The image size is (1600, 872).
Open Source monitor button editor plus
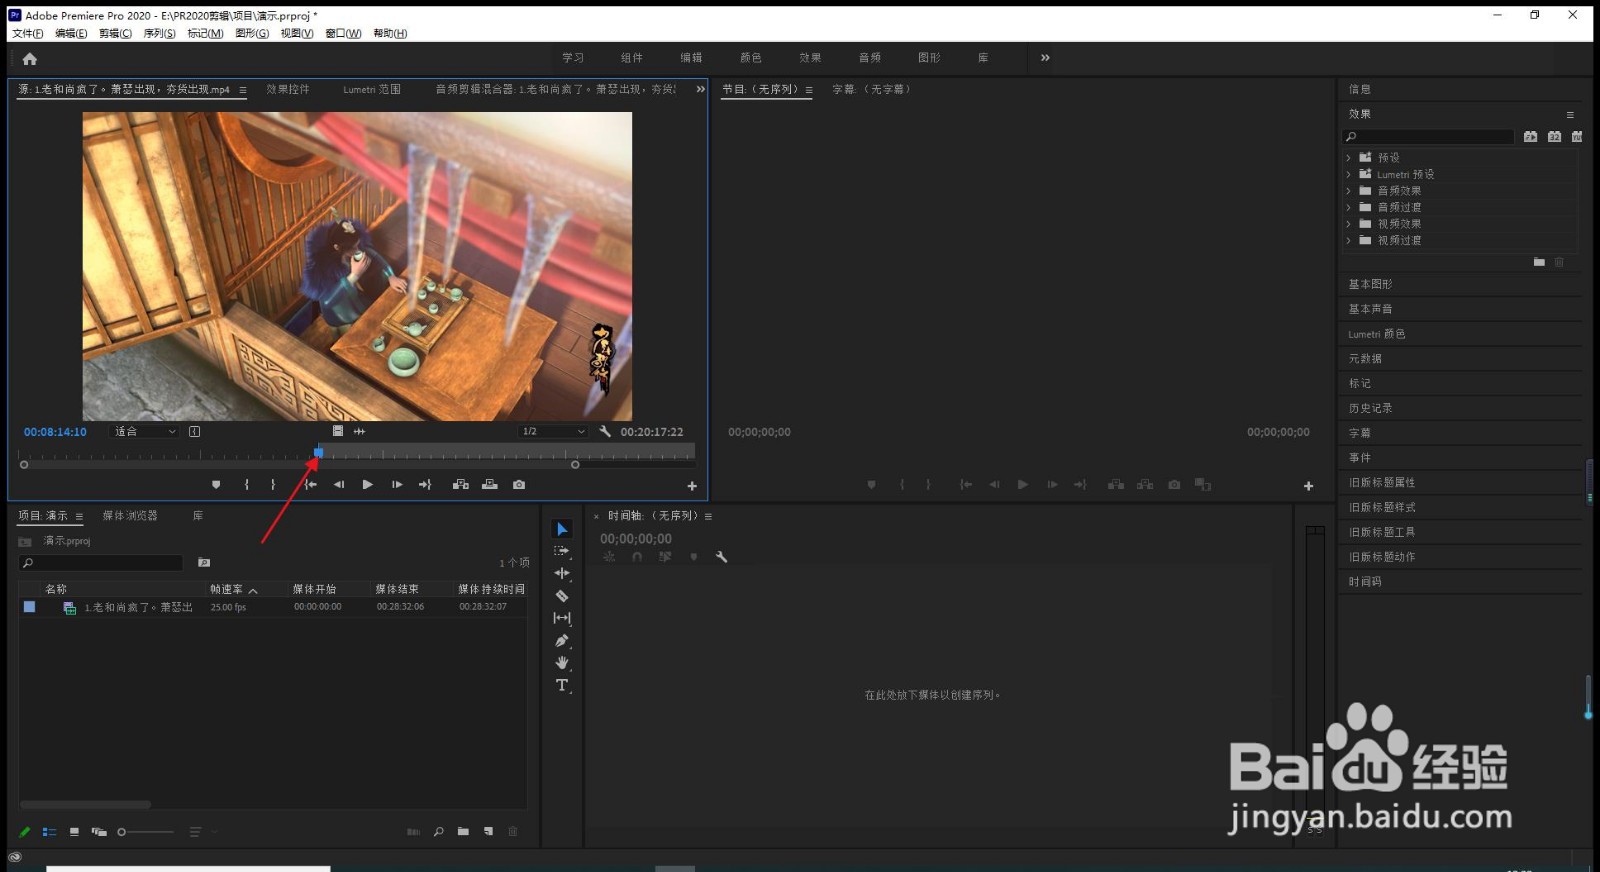tap(692, 486)
